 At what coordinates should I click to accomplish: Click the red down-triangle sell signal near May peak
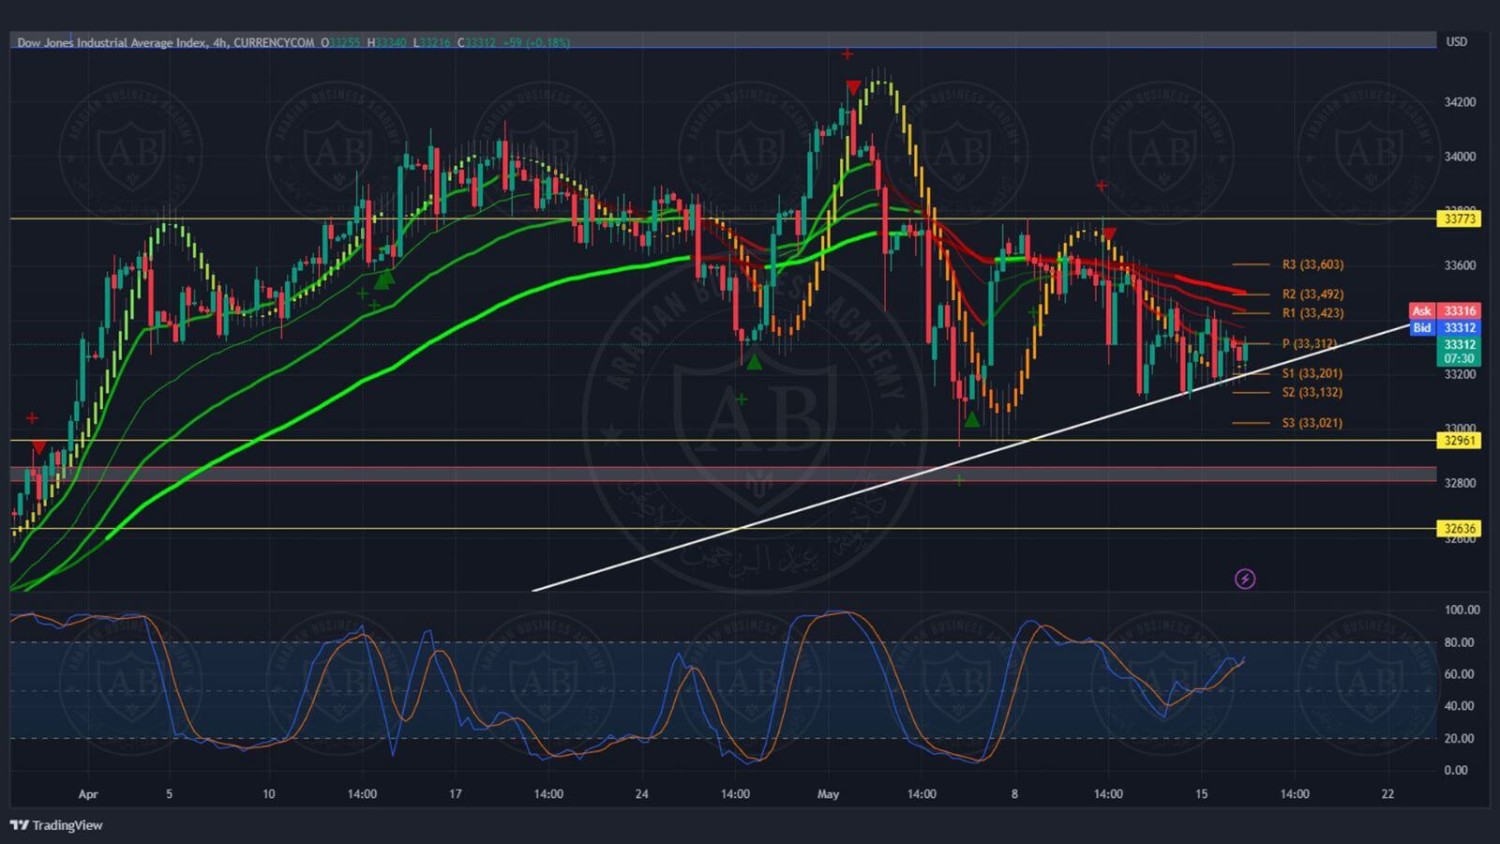(852, 88)
